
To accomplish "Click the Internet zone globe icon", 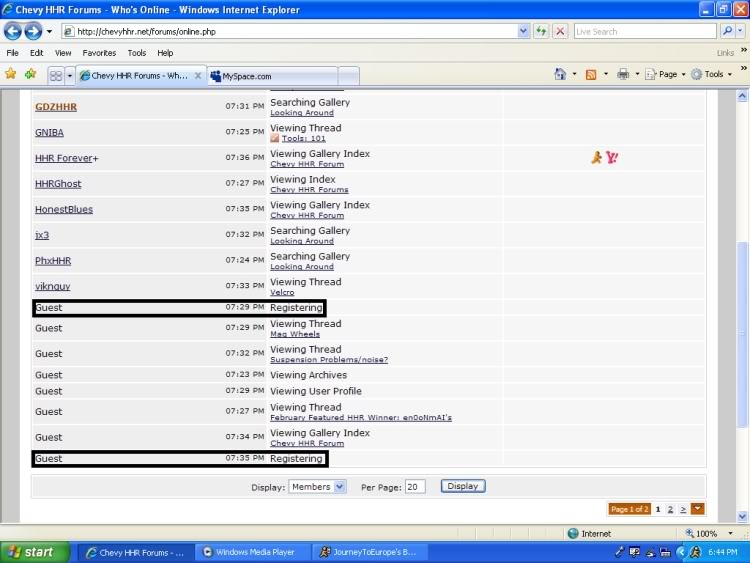I will (573, 533).
